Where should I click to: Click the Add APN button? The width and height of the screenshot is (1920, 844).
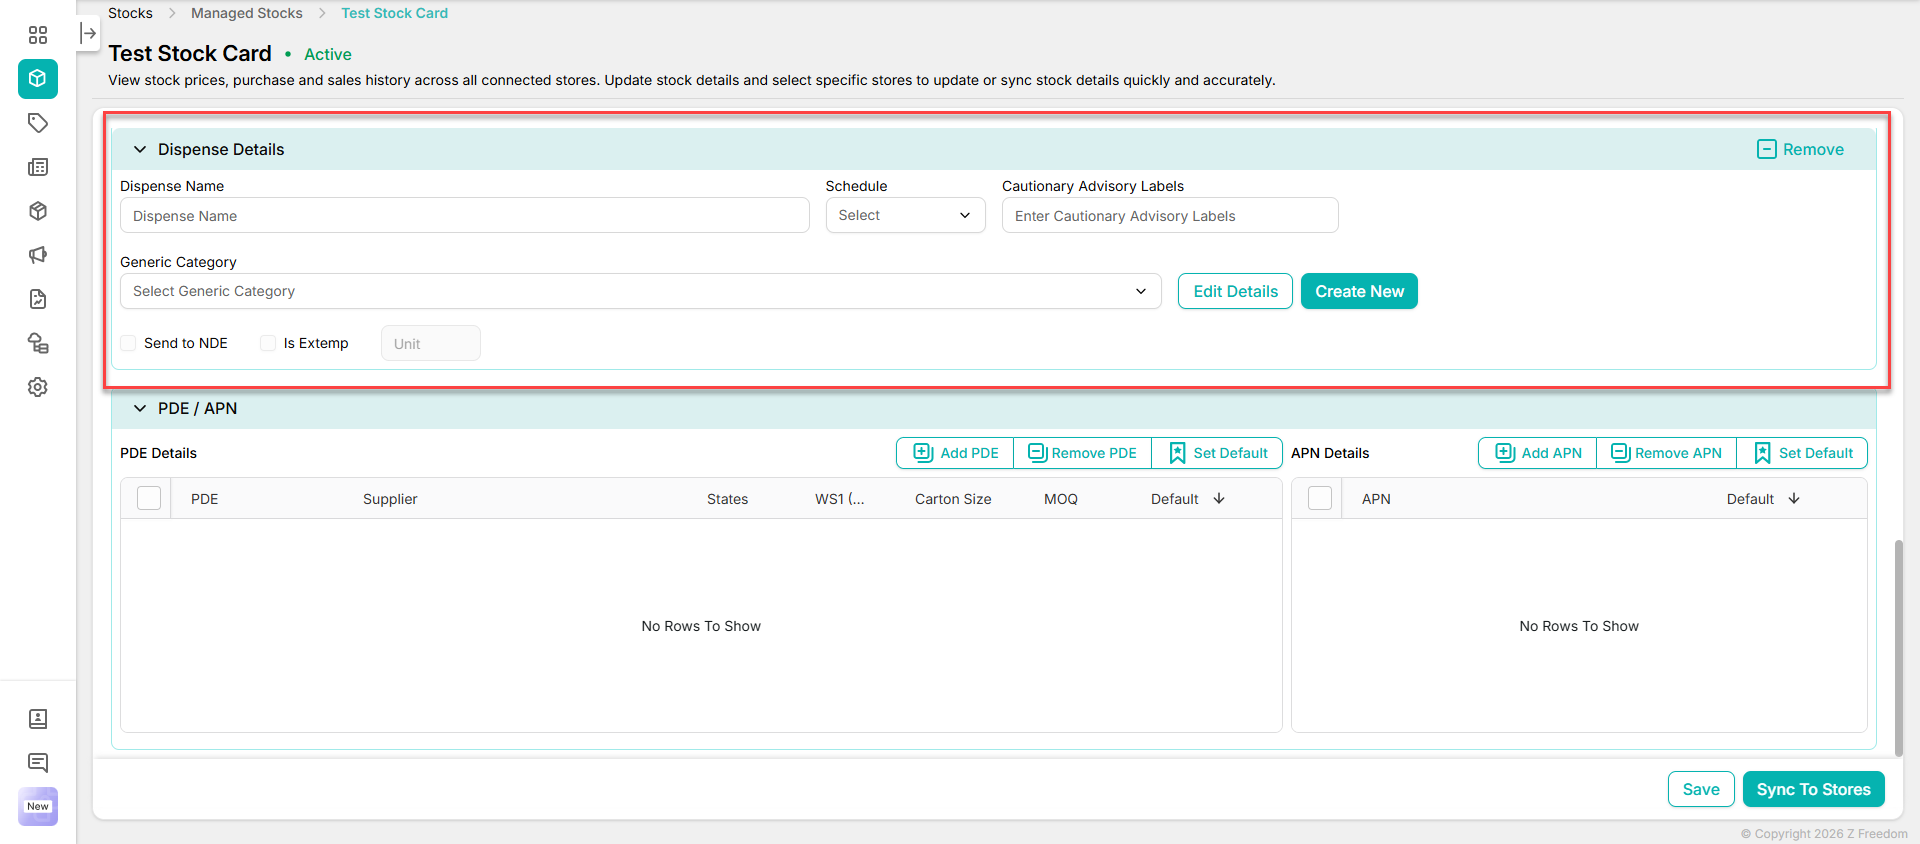1538,453
